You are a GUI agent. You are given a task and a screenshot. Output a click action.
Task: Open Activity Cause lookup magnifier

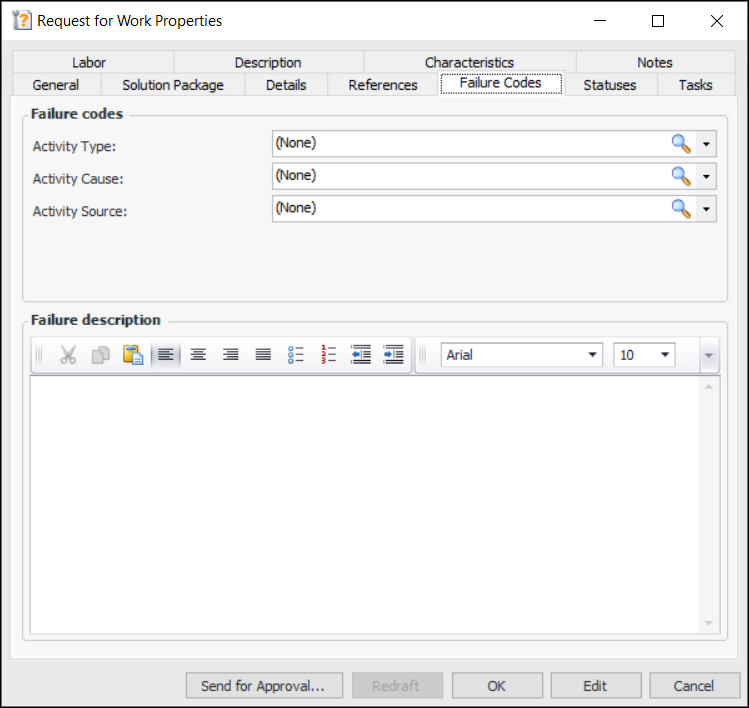tap(681, 177)
